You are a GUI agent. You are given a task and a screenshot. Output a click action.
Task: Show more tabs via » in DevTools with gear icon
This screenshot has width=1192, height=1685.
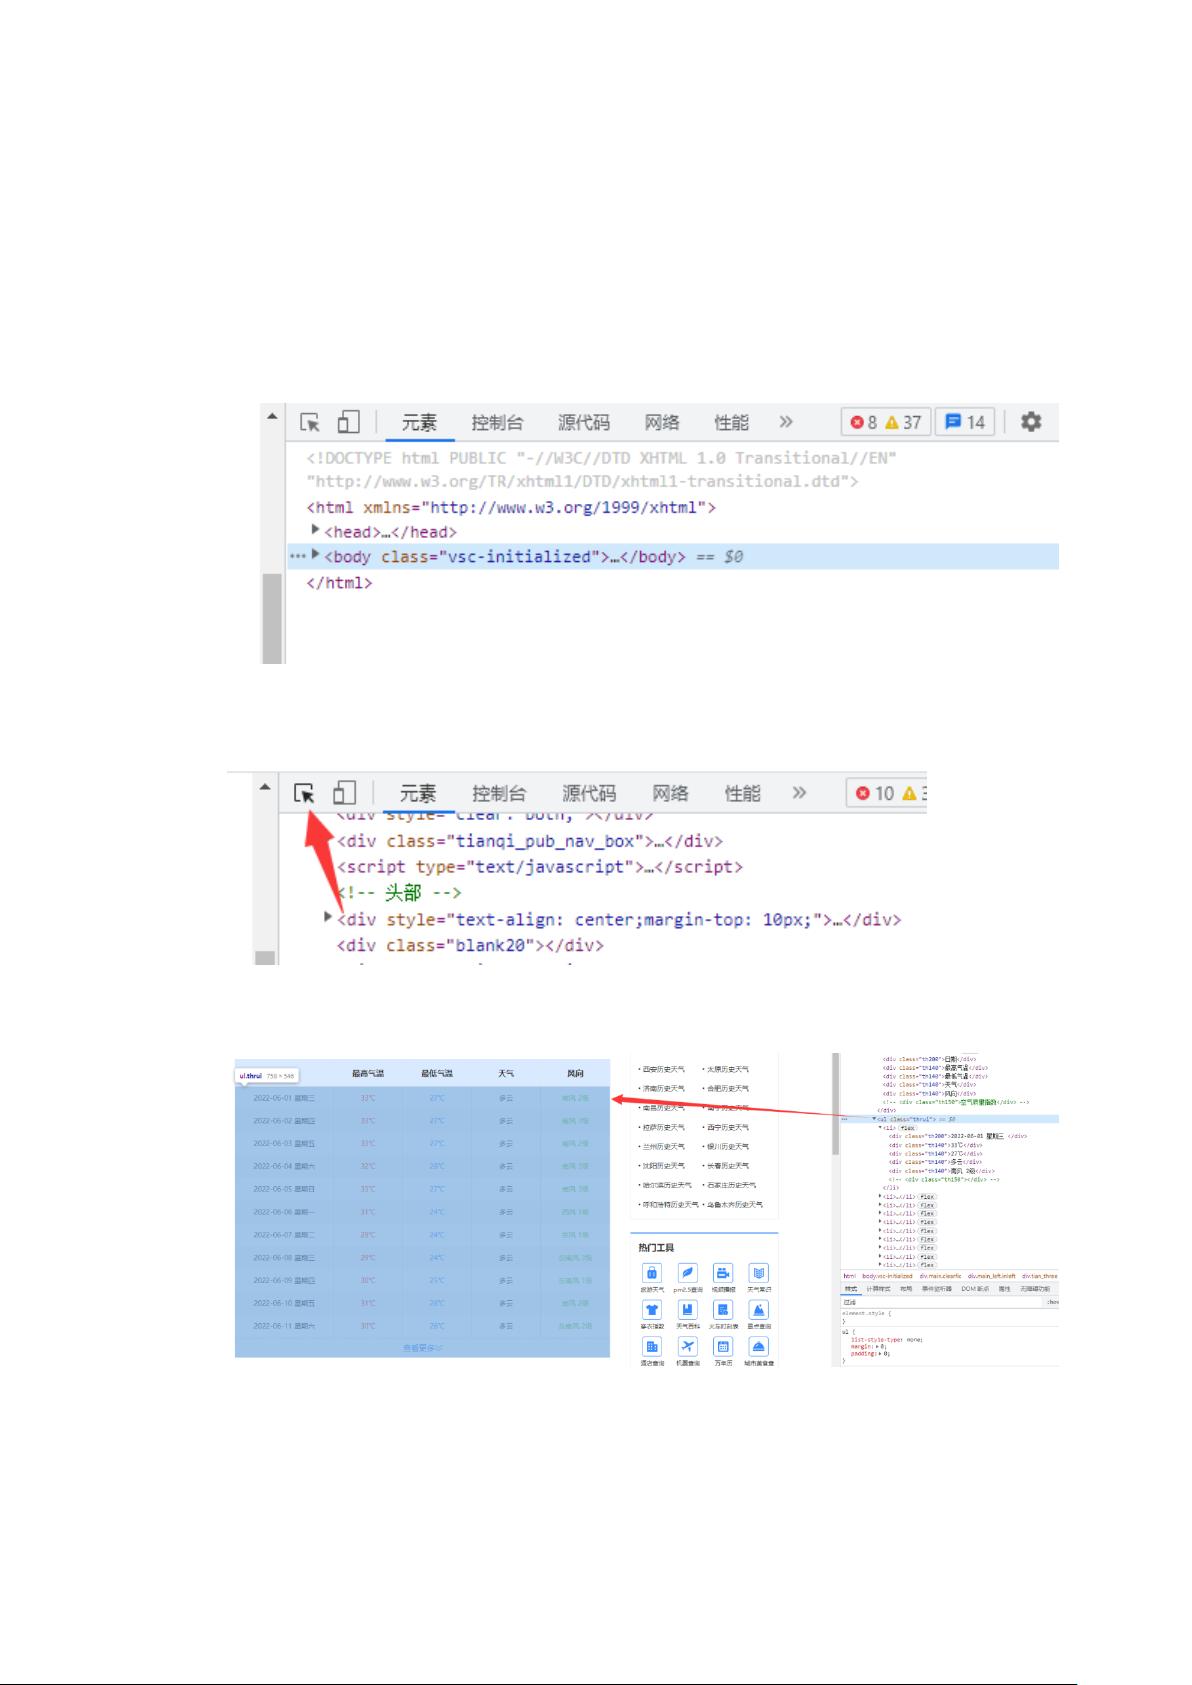(786, 422)
